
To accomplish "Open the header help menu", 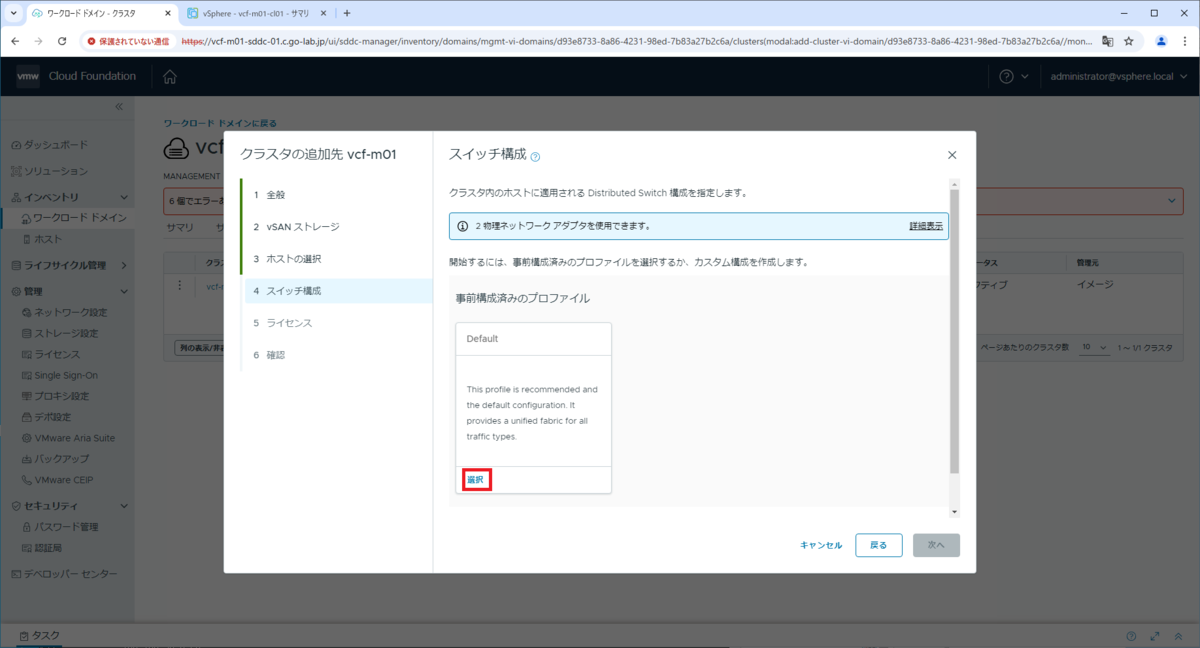I will tap(1014, 77).
